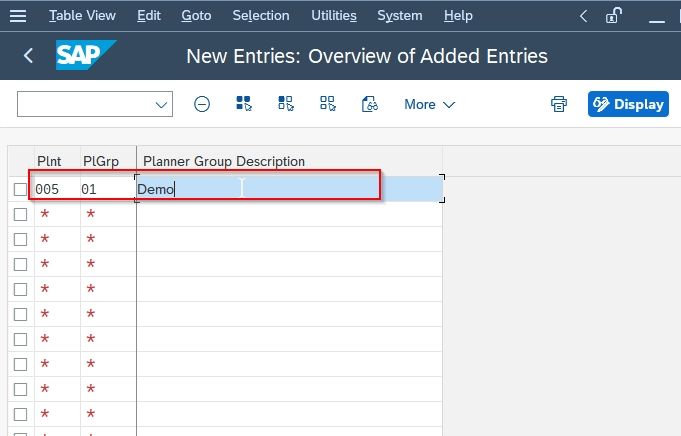Tick the checkbox in the third table row
The height and width of the screenshot is (436, 681).
(x=20, y=239)
